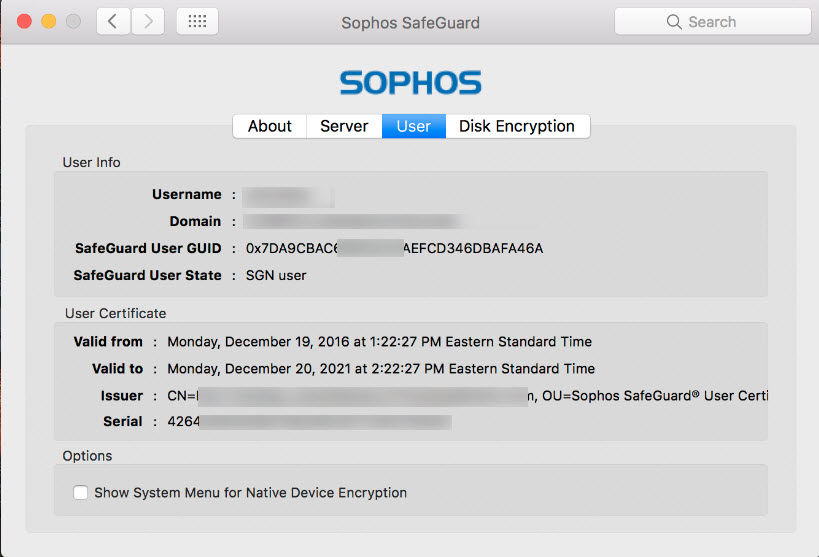The width and height of the screenshot is (819, 557).
Task: Switch to the About tab
Action: pos(270,126)
